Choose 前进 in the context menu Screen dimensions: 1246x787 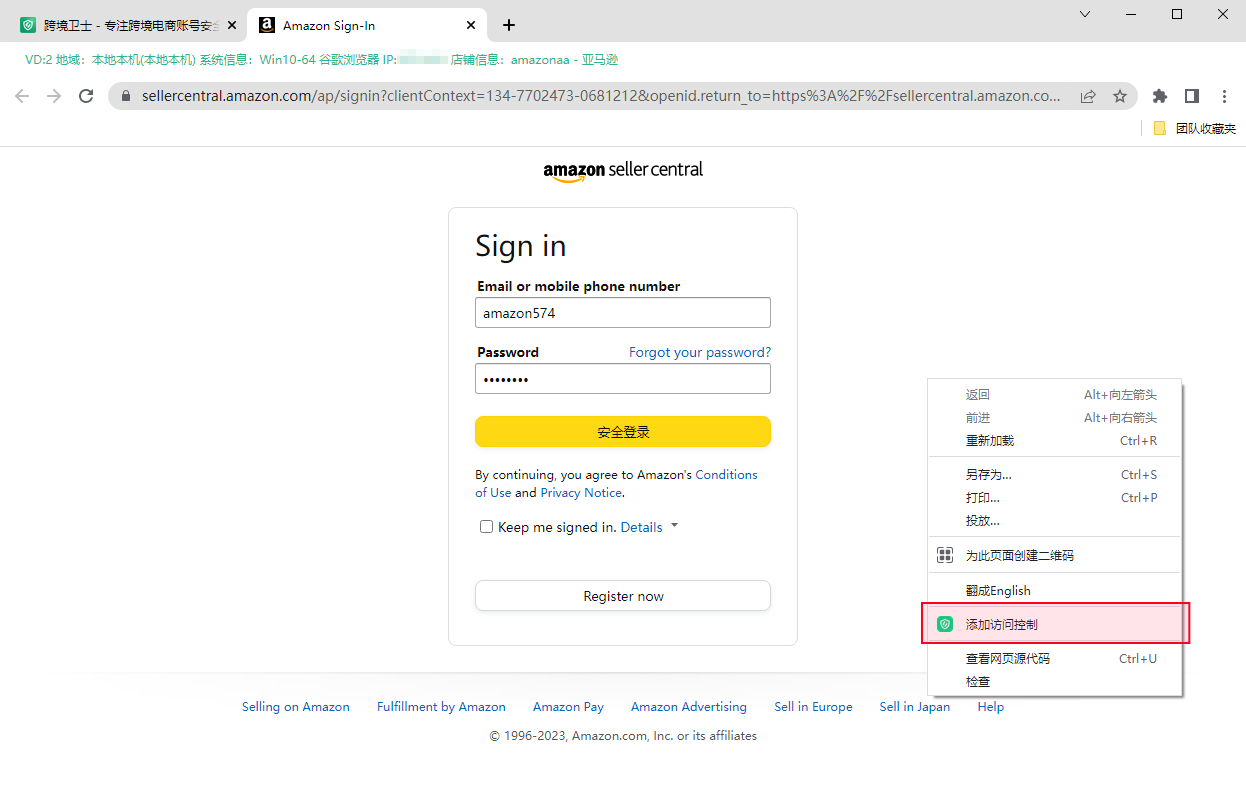1055,418
